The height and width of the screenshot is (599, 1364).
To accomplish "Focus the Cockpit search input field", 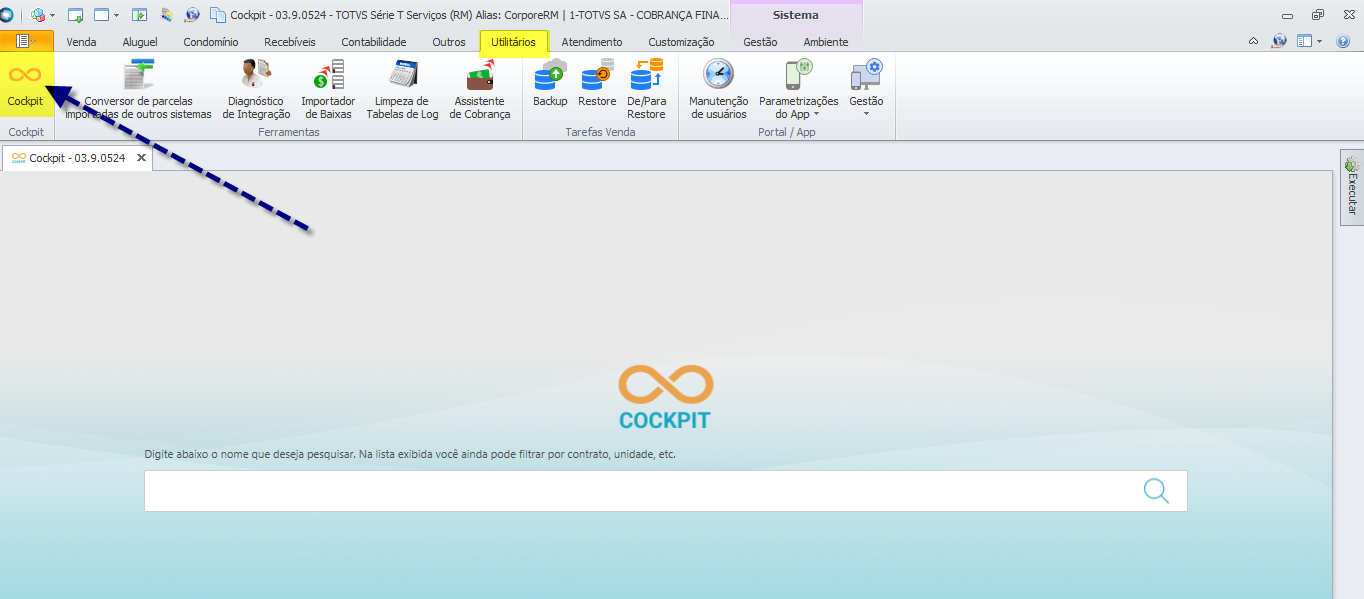I will pos(665,491).
